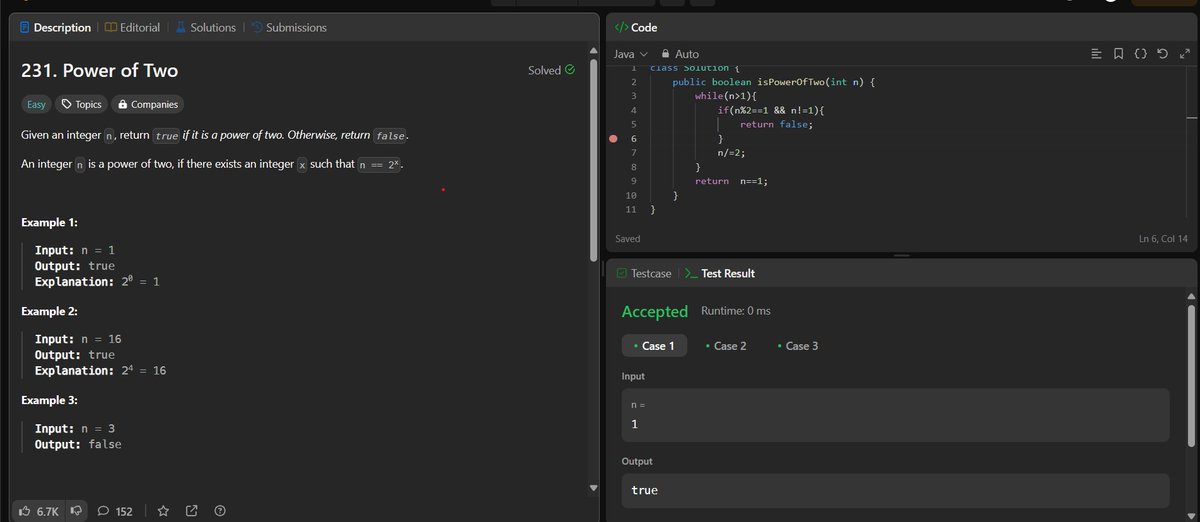Click the Saved status text

(628, 239)
